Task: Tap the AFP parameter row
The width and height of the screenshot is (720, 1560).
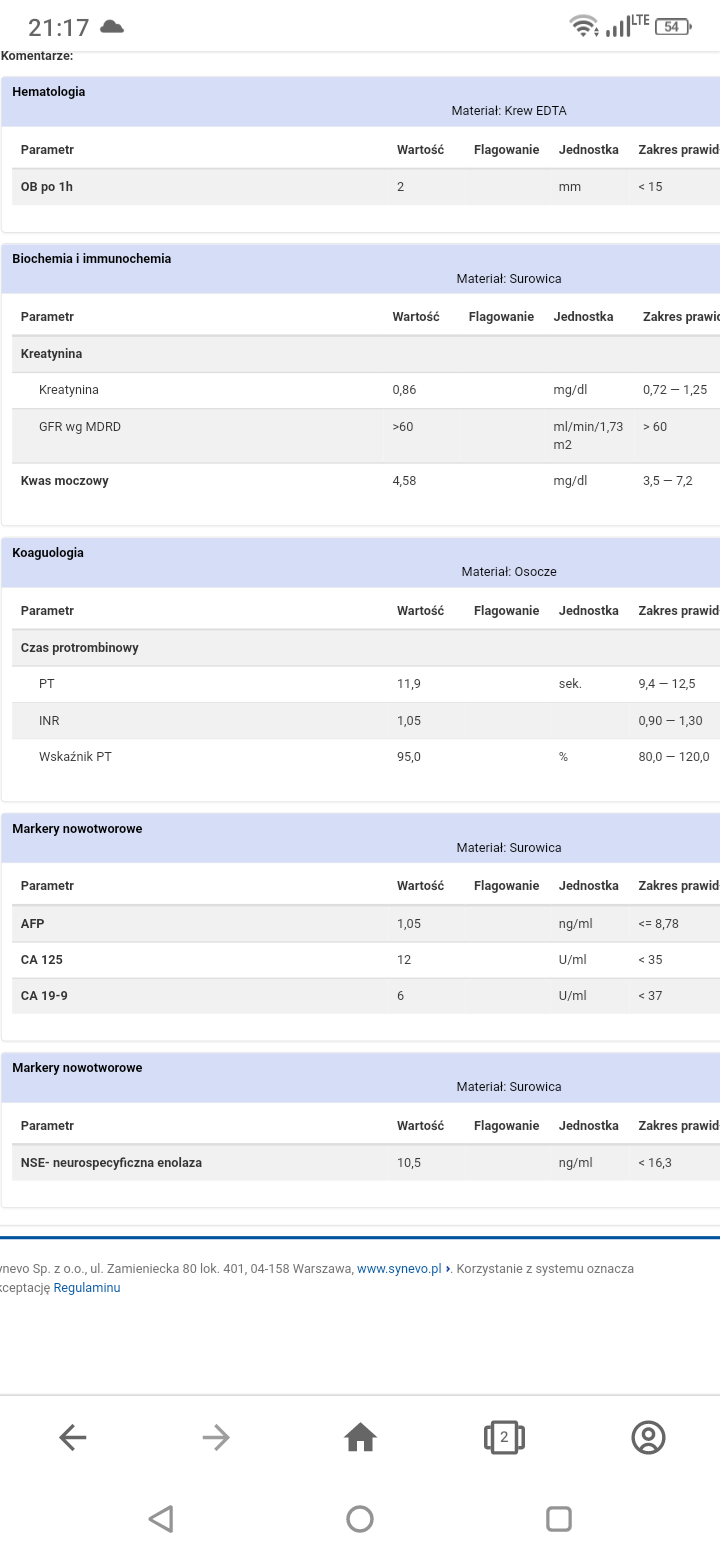Action: click(x=33, y=924)
